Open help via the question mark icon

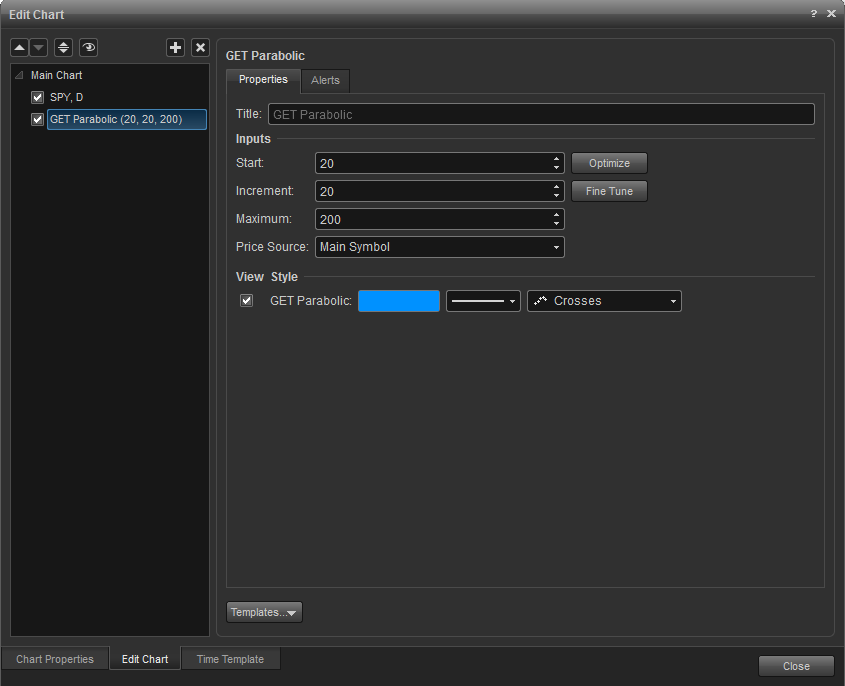coord(814,14)
